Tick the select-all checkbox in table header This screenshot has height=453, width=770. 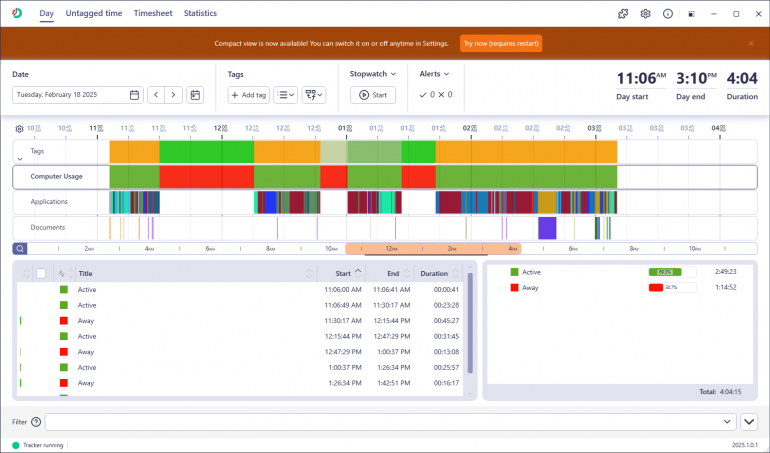click(x=41, y=273)
